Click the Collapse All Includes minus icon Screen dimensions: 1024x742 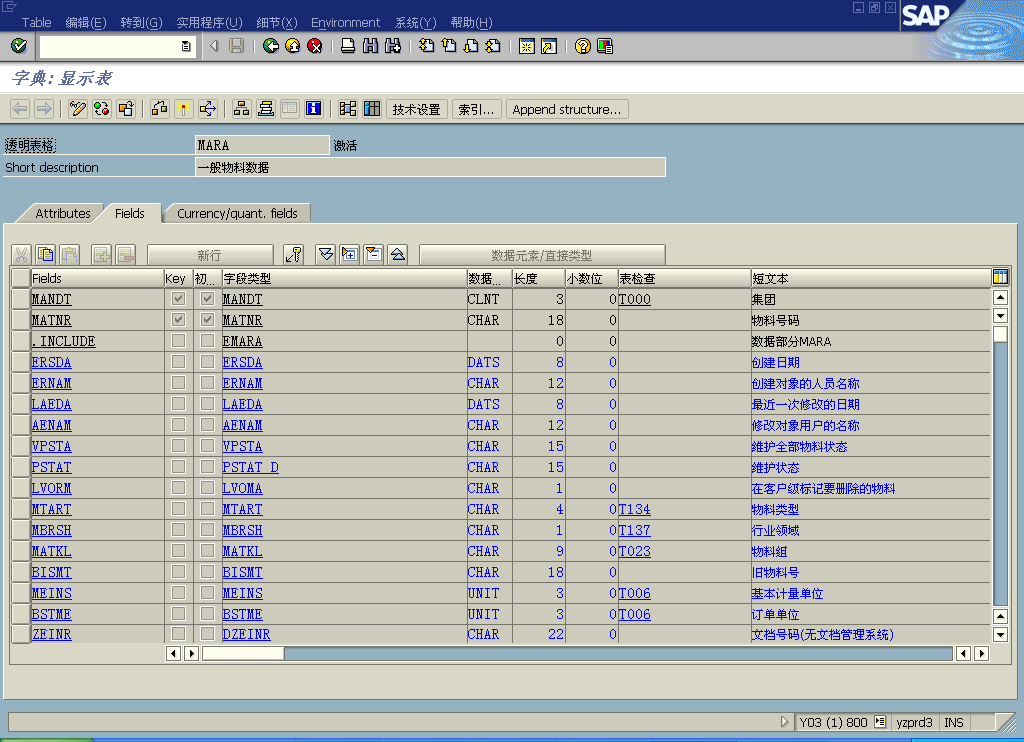[x=374, y=255]
